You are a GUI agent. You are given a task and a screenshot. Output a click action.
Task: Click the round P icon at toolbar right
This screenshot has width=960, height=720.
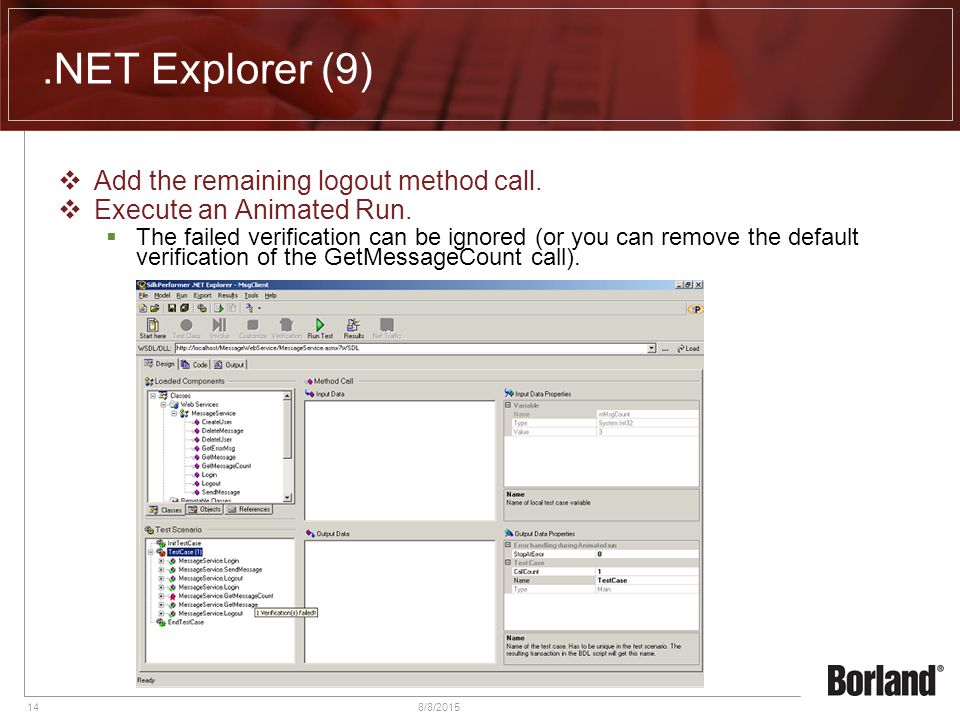click(696, 309)
